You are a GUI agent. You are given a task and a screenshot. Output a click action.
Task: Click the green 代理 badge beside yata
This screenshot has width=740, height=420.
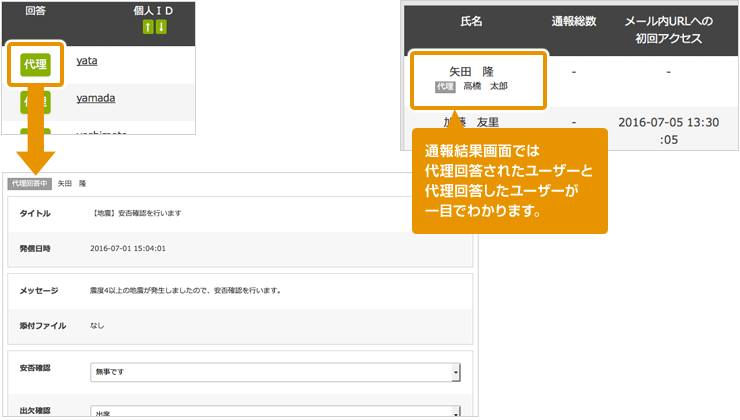pos(36,62)
